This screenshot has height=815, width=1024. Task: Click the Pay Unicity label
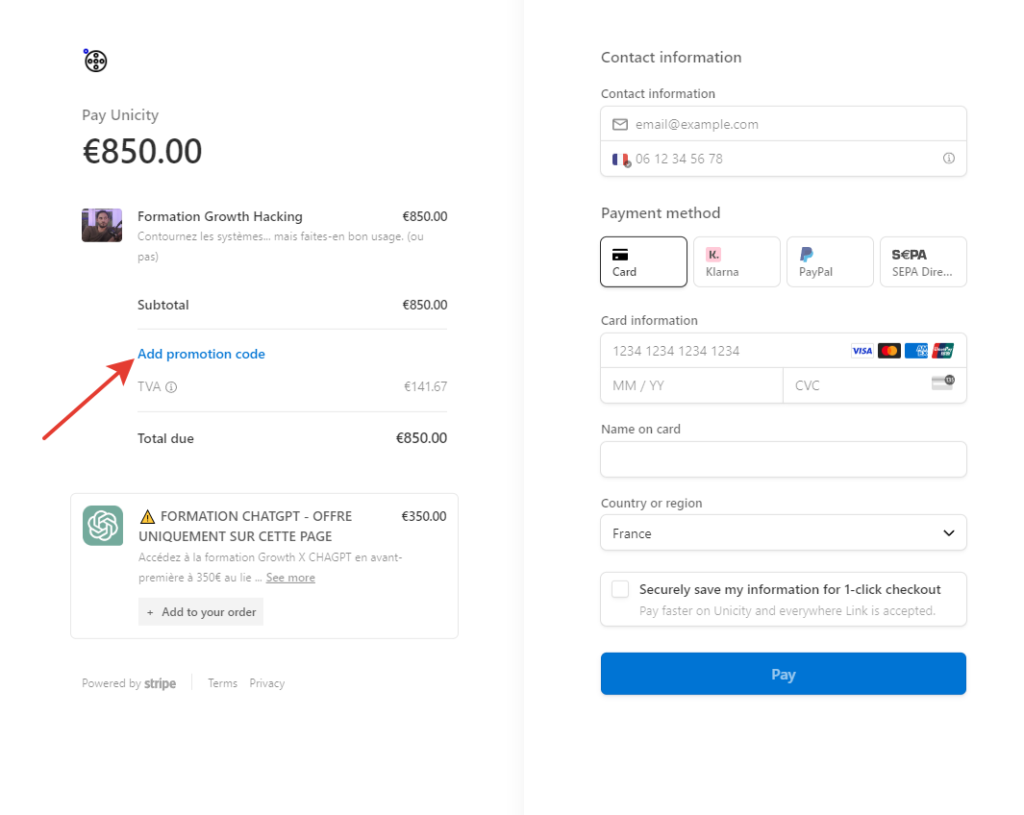tap(120, 115)
